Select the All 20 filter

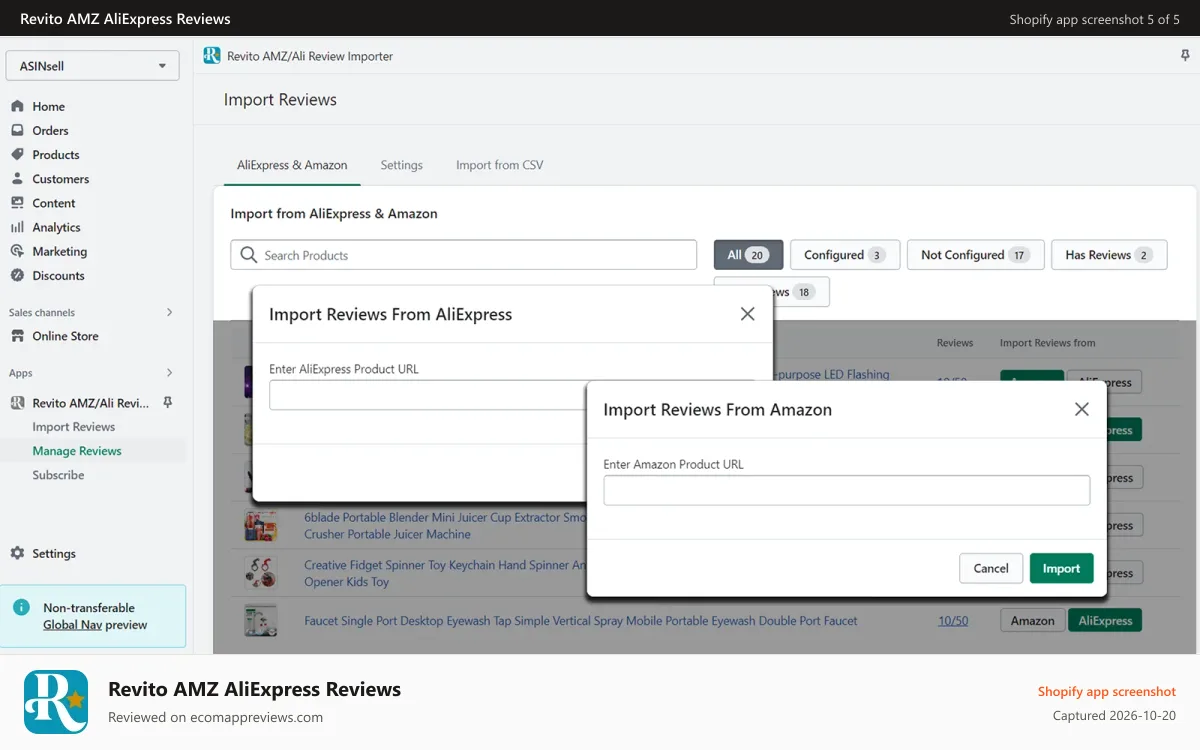[x=748, y=255]
